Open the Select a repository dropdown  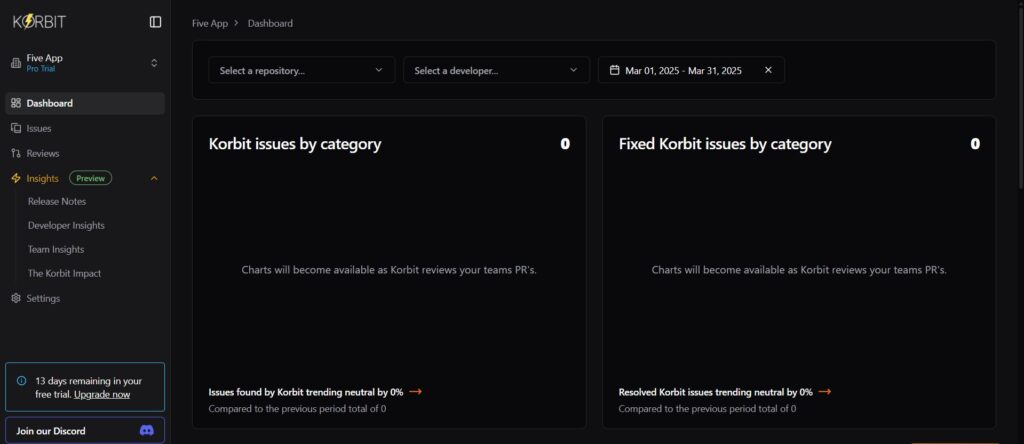302,70
